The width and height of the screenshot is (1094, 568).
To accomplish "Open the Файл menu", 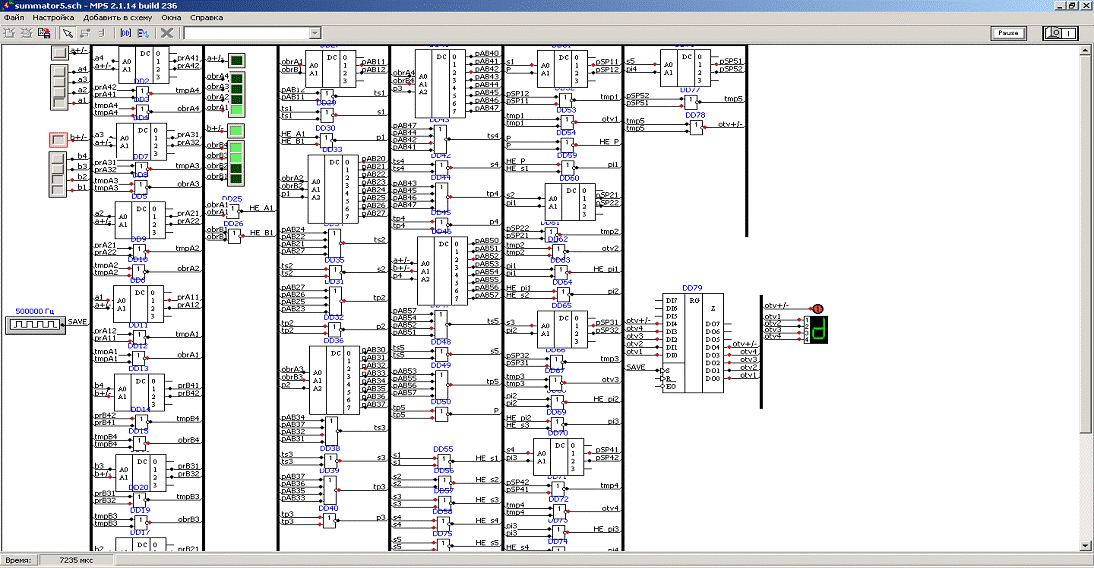I will (12, 18).
